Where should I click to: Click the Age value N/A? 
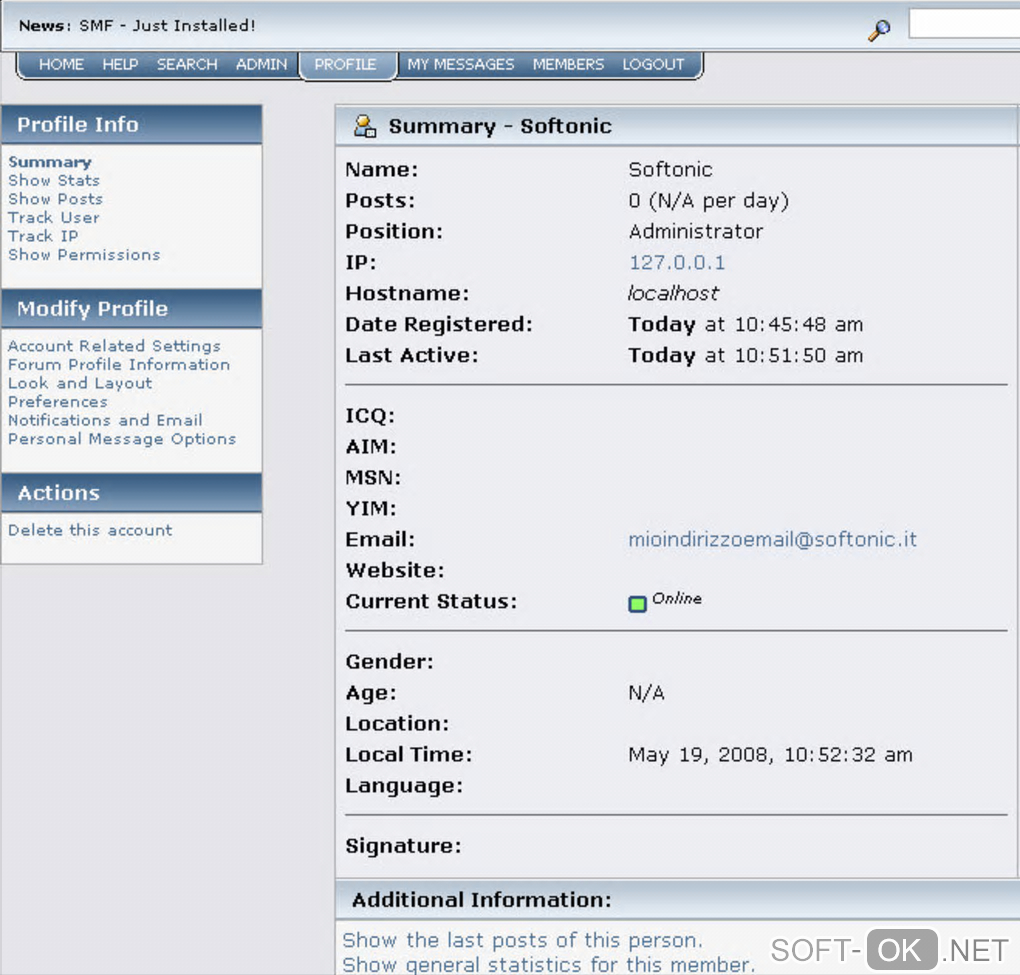646,693
